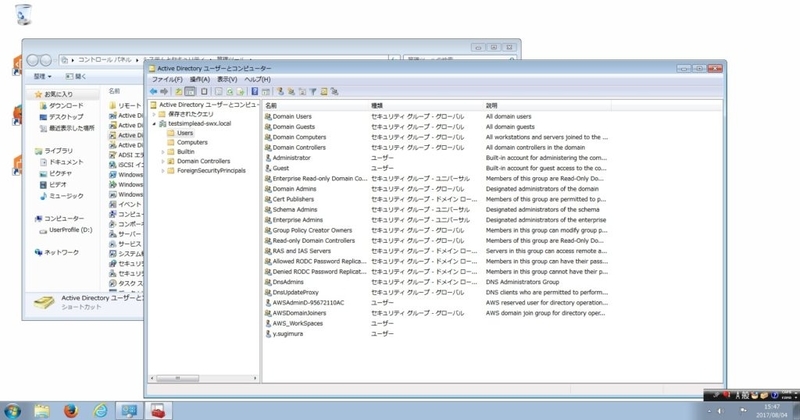Viewport: 800px width, 420px height.
Task: Create a new organizational unit via toolbar icon
Action: coord(302,92)
